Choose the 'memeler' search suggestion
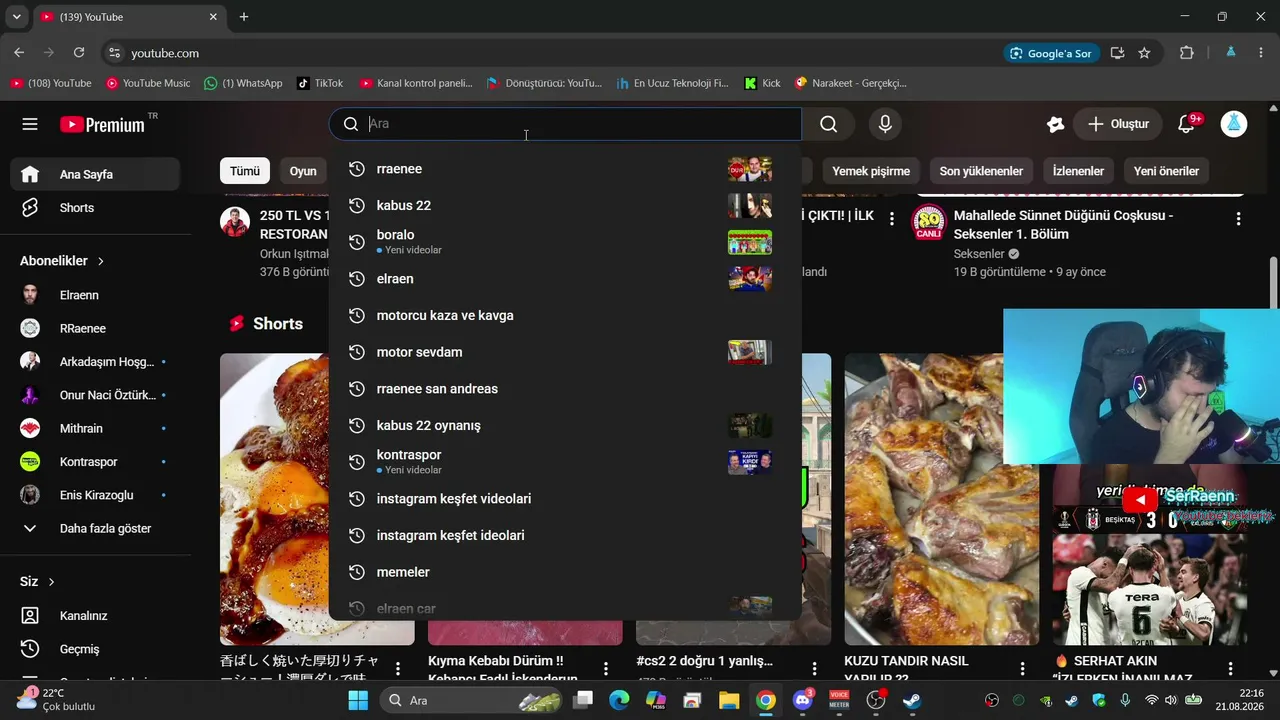 565,572
